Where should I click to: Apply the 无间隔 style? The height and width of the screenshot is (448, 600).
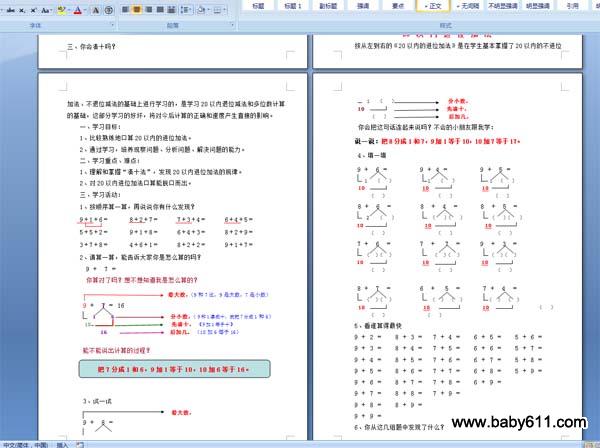468,5
